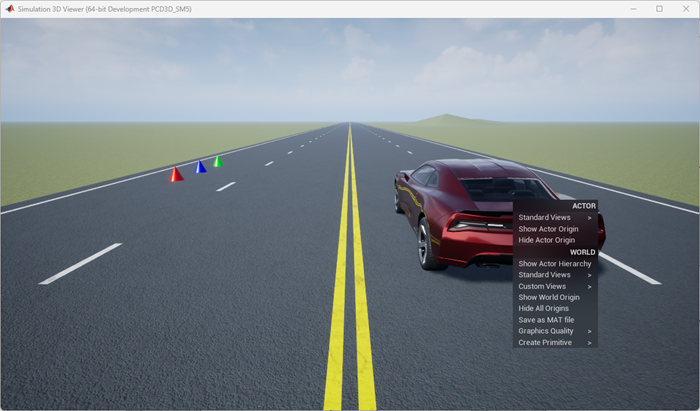This screenshot has width=700, height=411.
Task: Minimize the Simulation 3D Viewer window
Action: click(633, 9)
